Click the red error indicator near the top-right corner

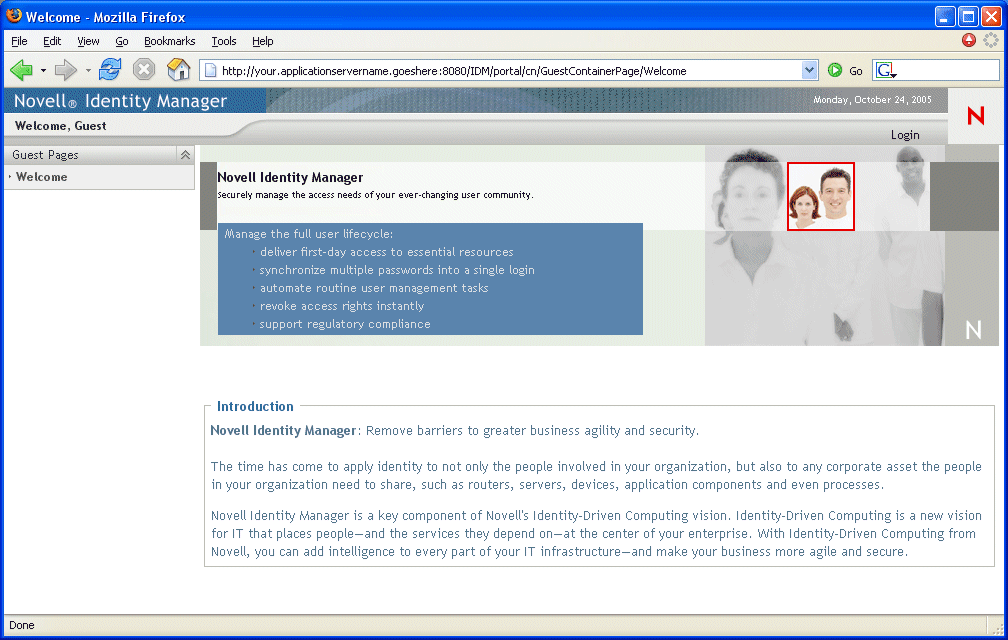[x=968, y=40]
